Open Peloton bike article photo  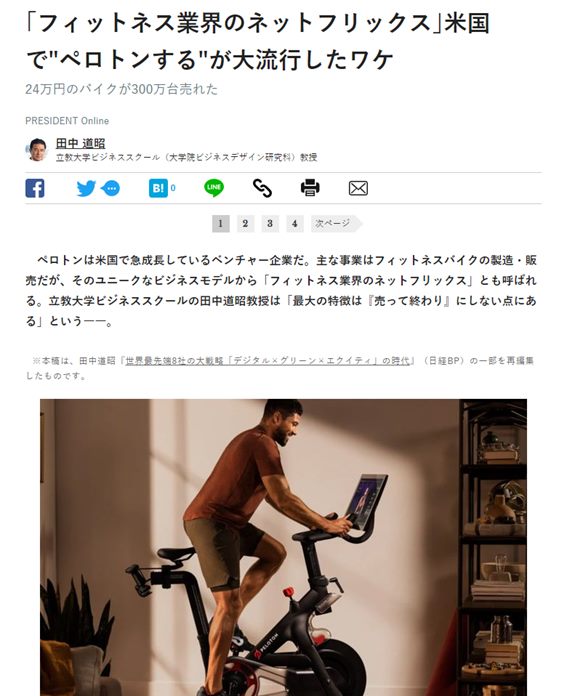tap(283, 547)
